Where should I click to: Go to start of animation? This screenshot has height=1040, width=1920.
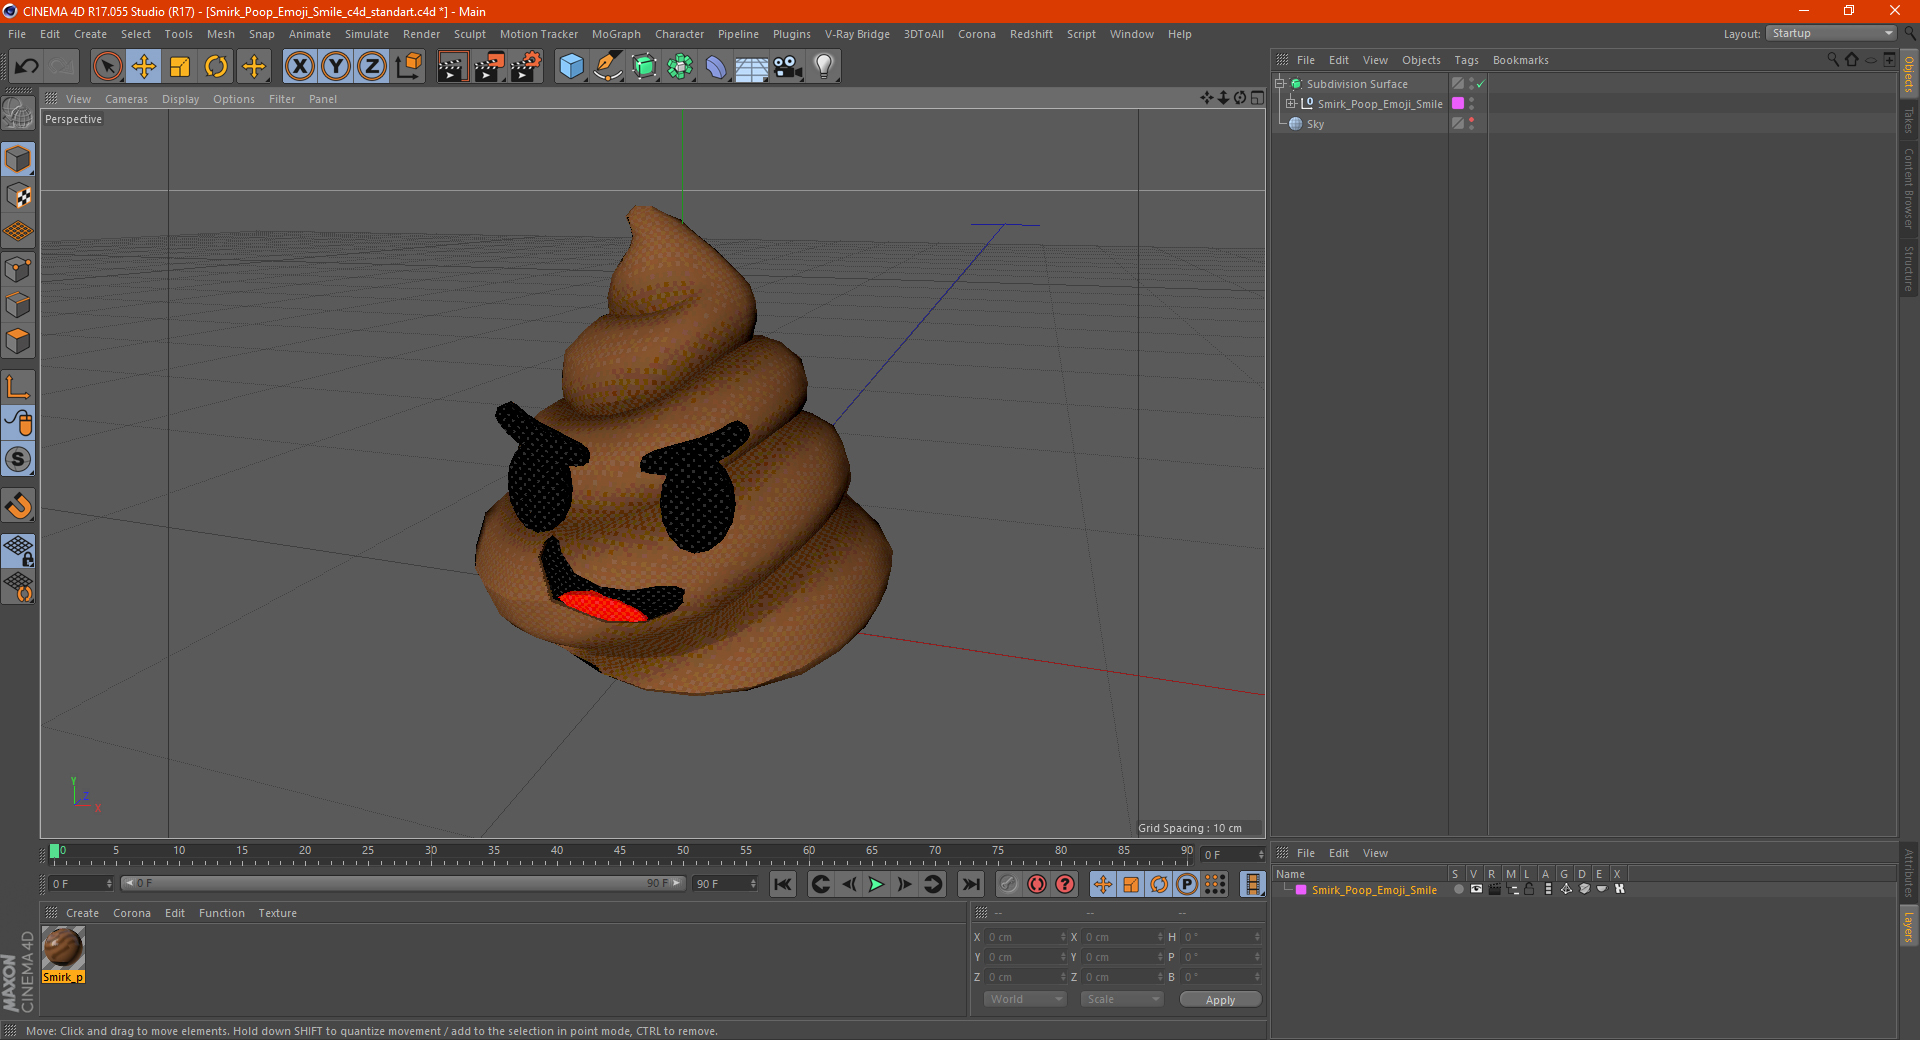pyautogui.click(x=783, y=884)
